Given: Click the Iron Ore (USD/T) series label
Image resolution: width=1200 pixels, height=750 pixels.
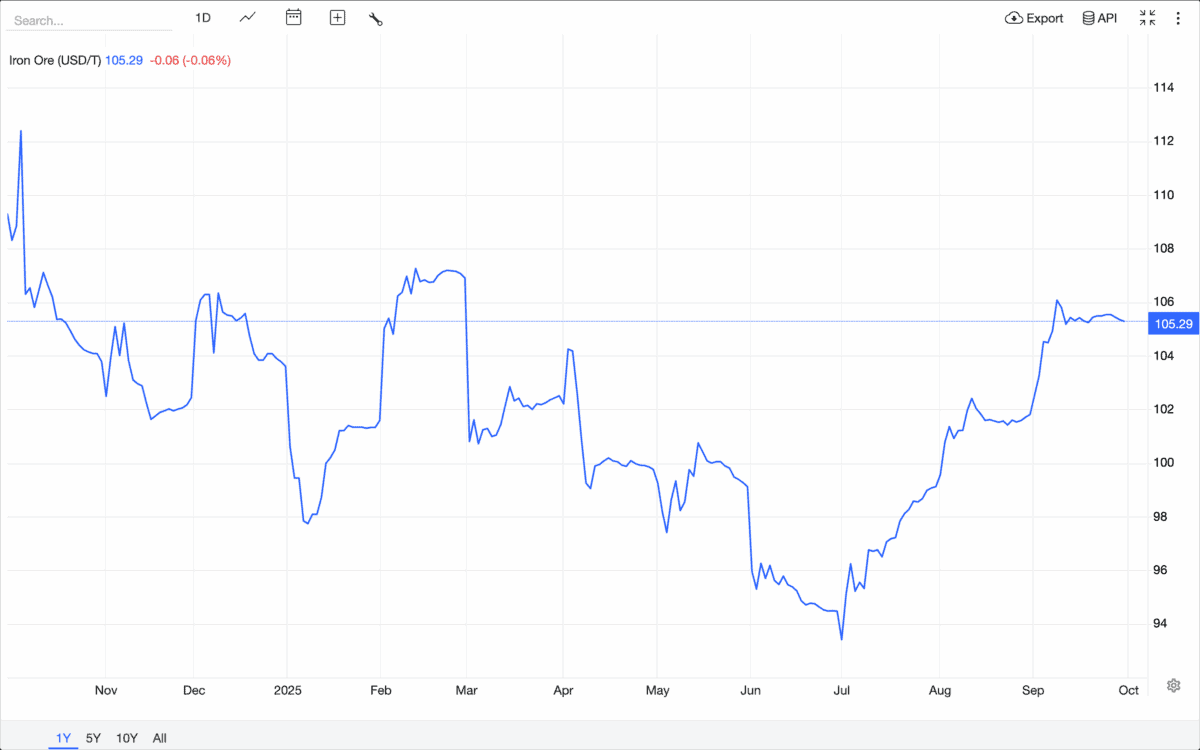Looking at the screenshot, I should click(x=55, y=60).
